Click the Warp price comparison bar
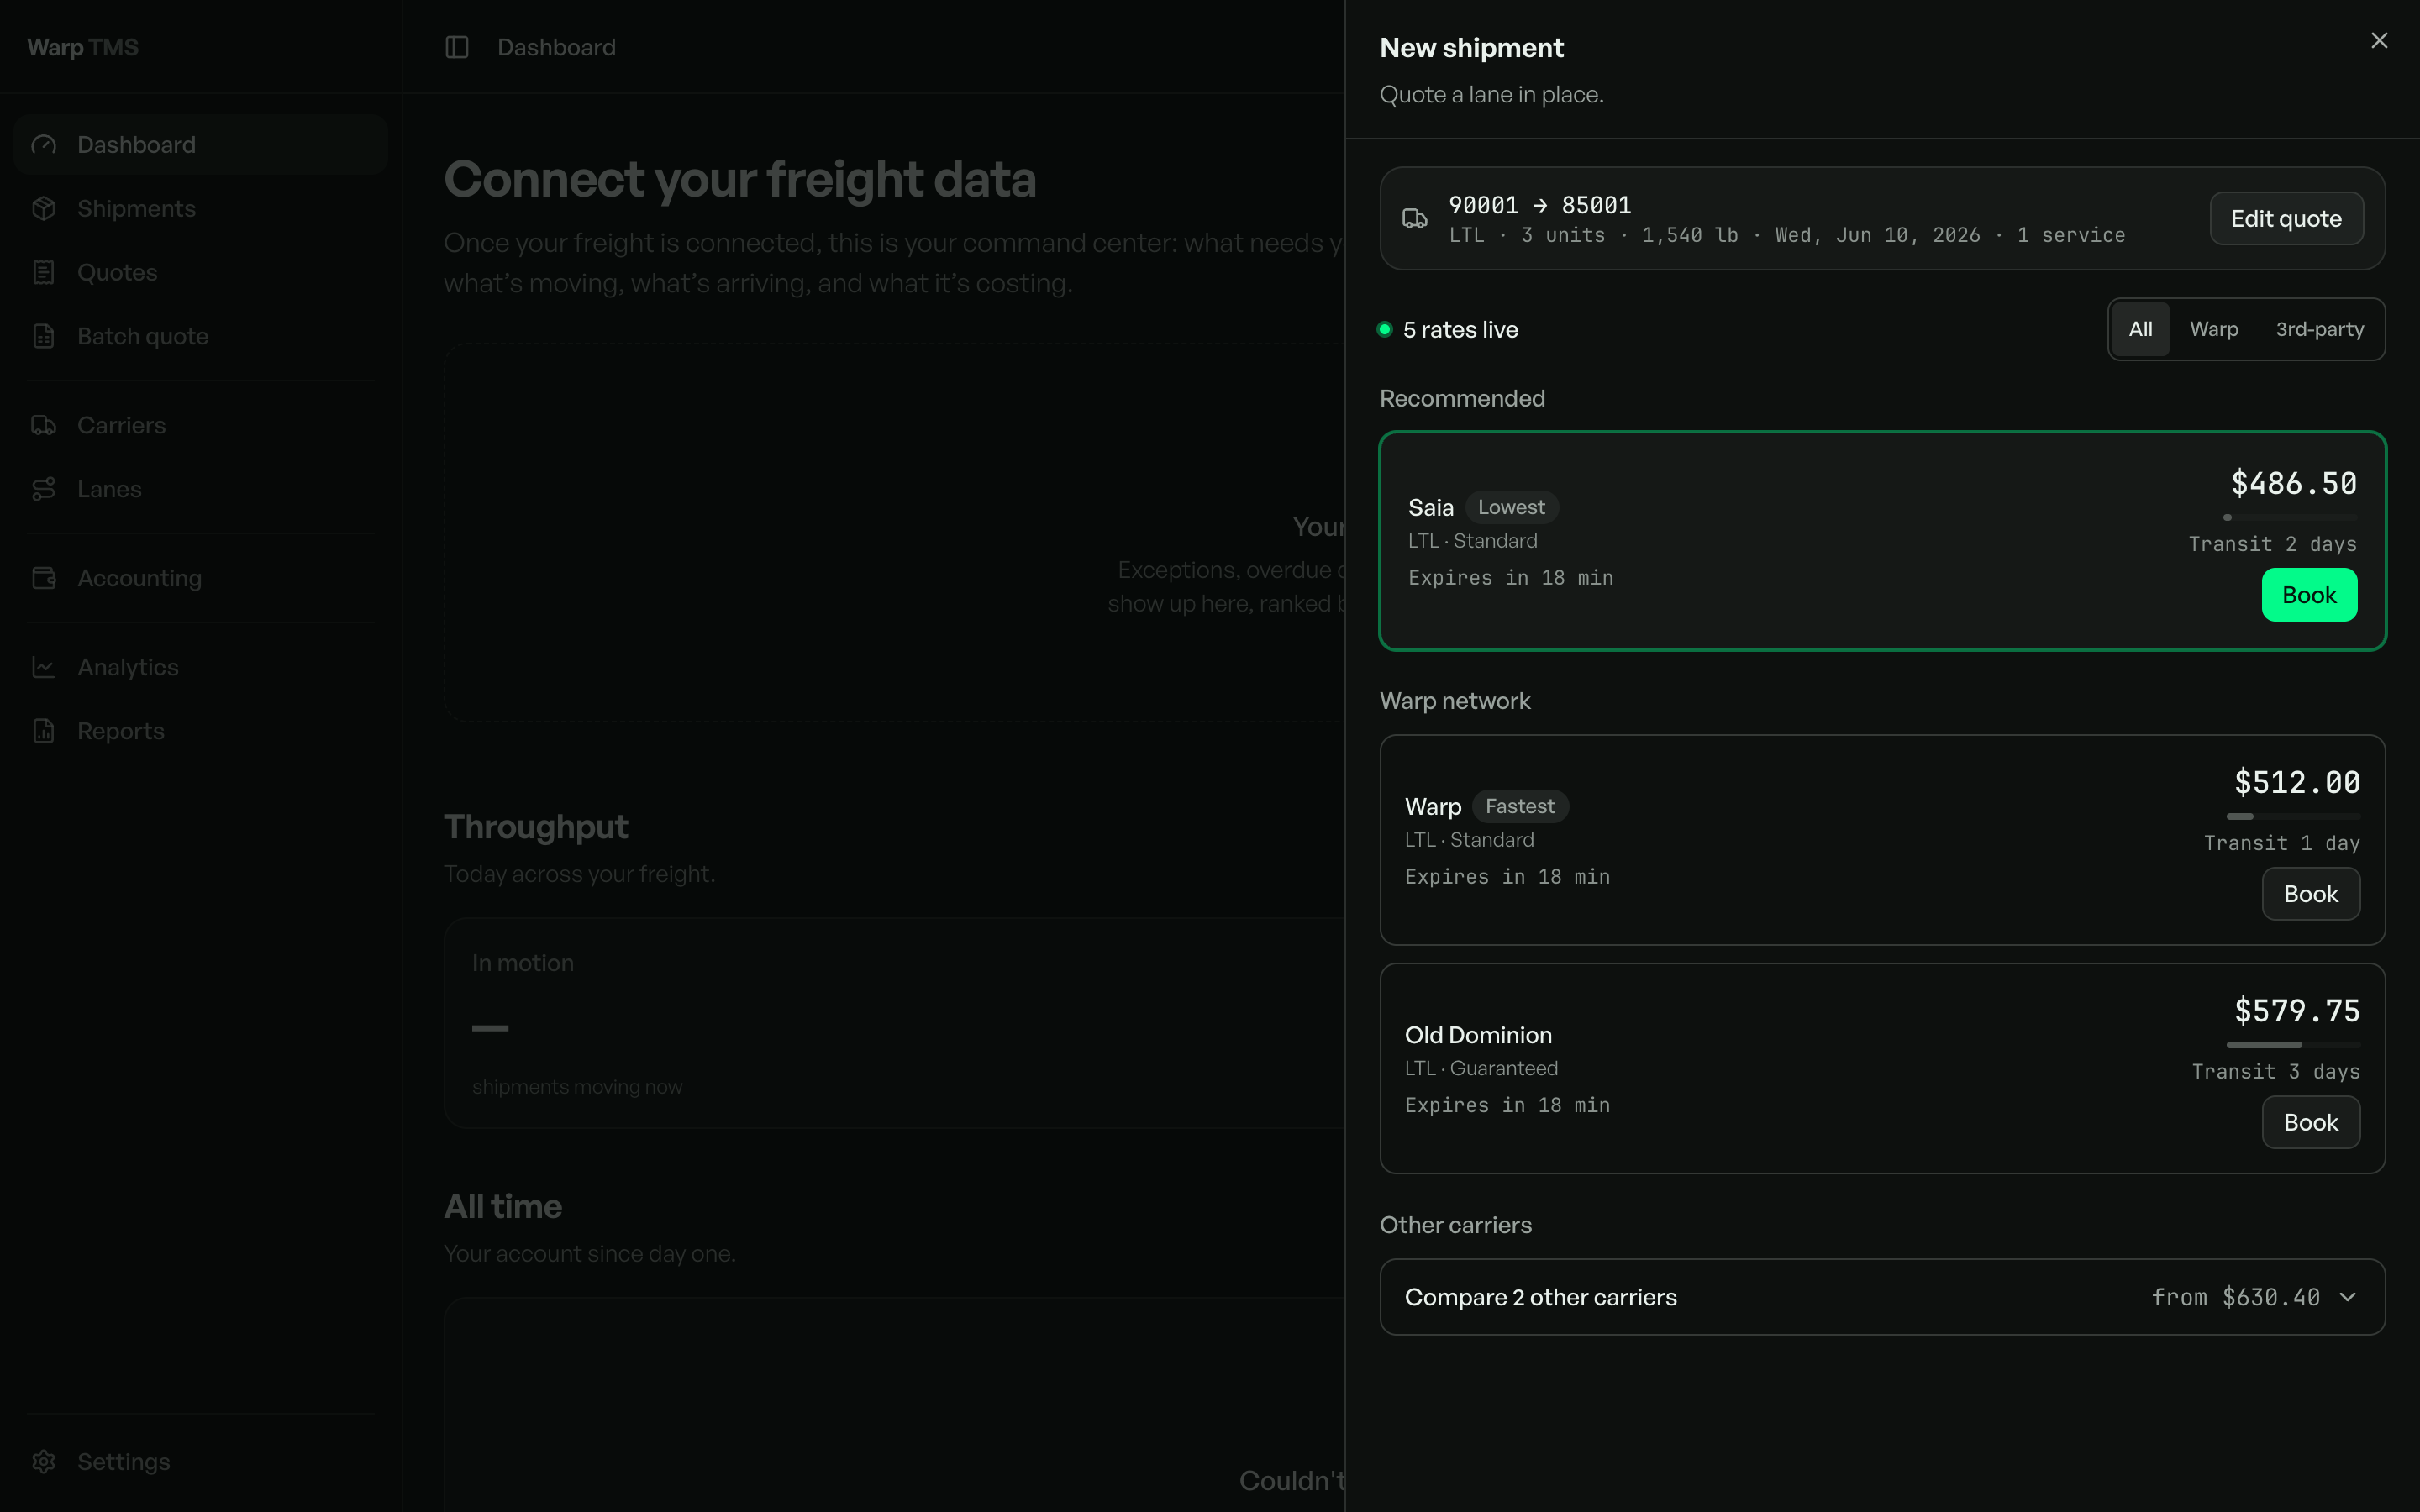2420x1512 pixels. [x=2293, y=817]
